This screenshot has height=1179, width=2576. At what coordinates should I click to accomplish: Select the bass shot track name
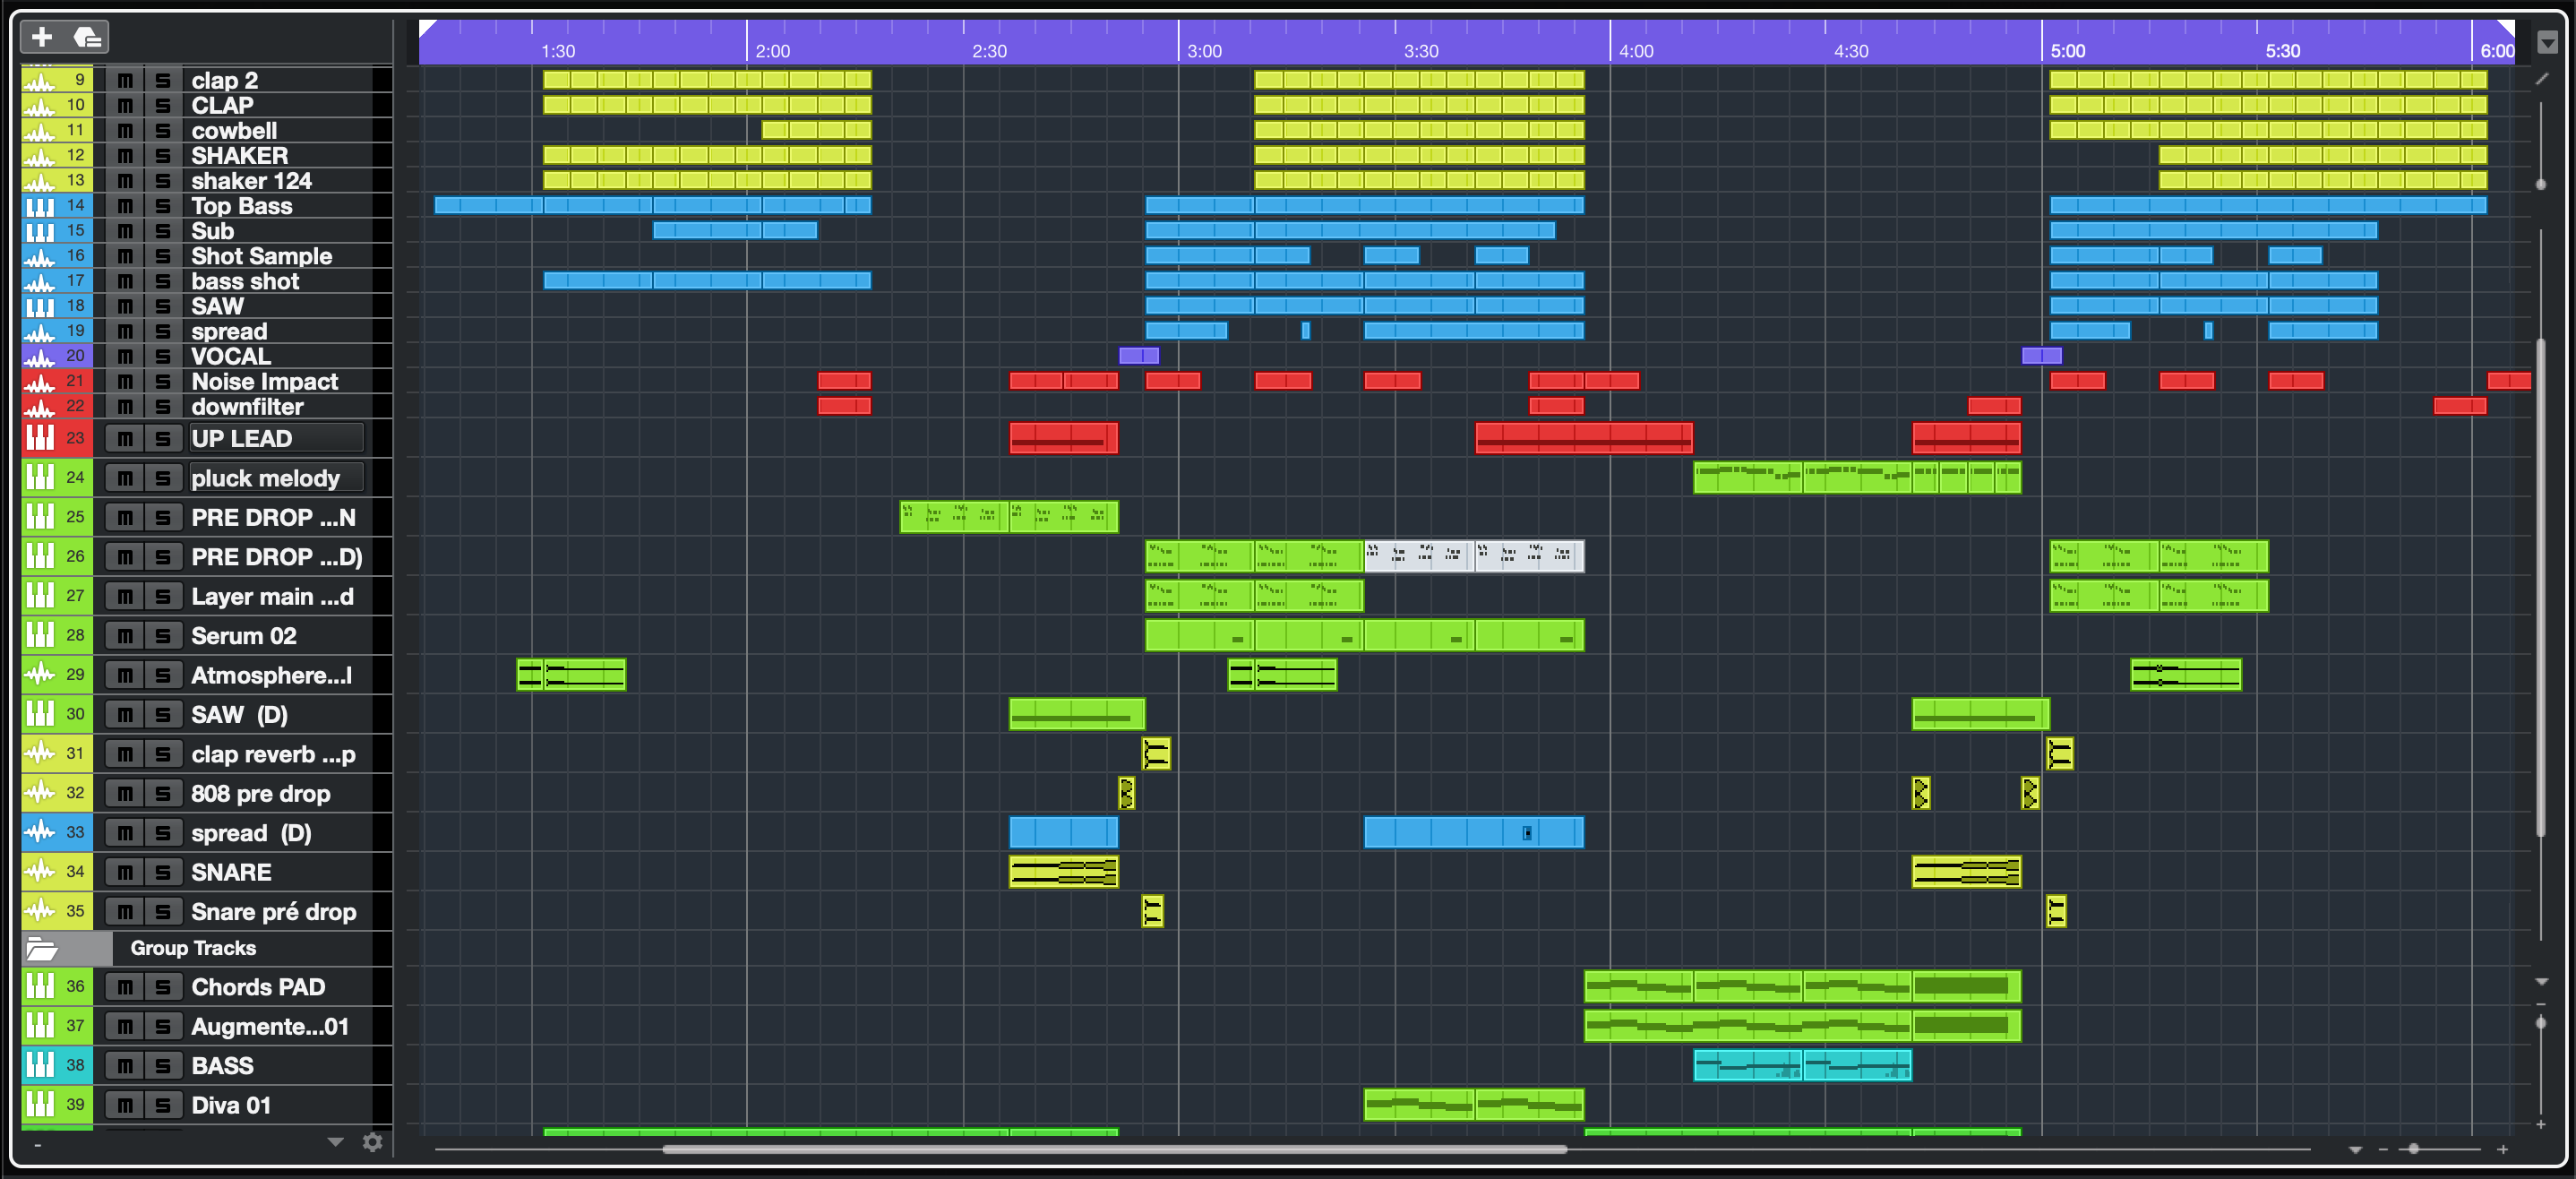coord(245,281)
